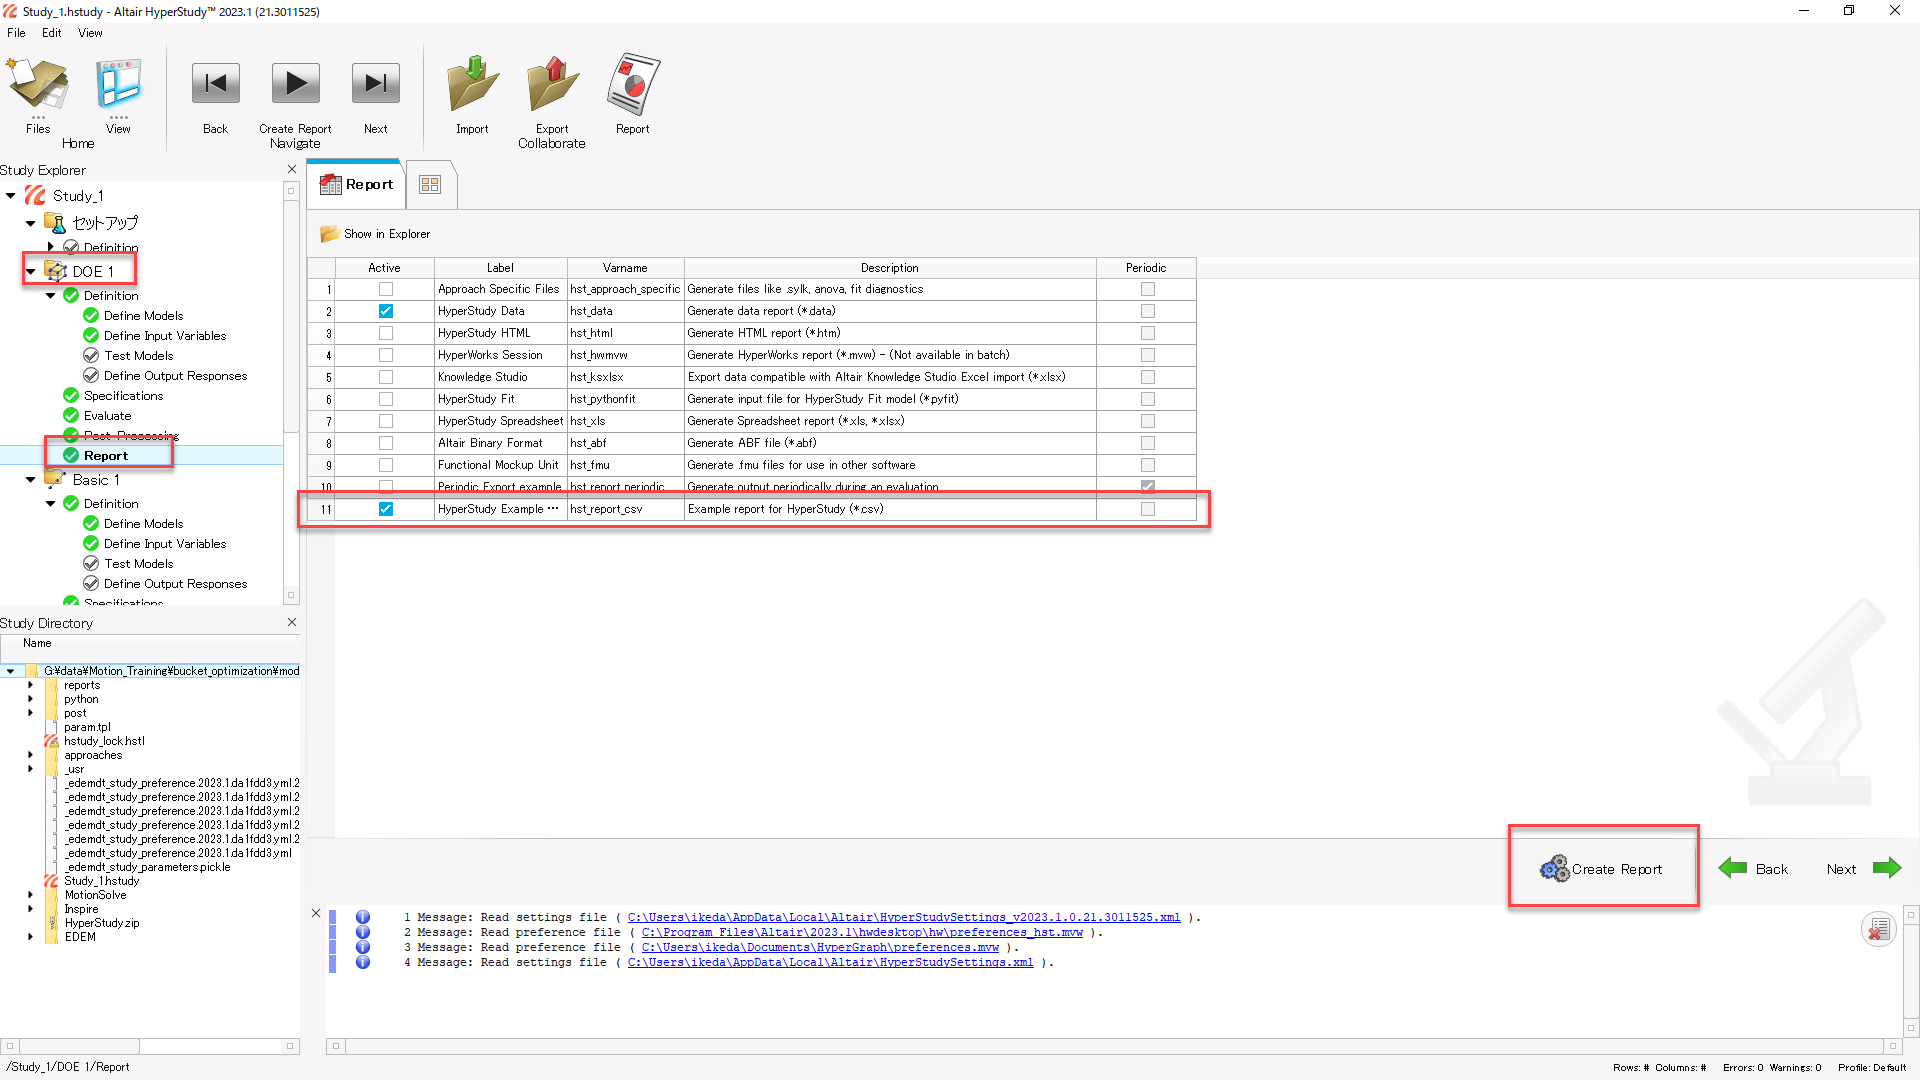Collapse the Basic 1 tree node
Screen dimensions: 1920x1080
(x=31, y=480)
